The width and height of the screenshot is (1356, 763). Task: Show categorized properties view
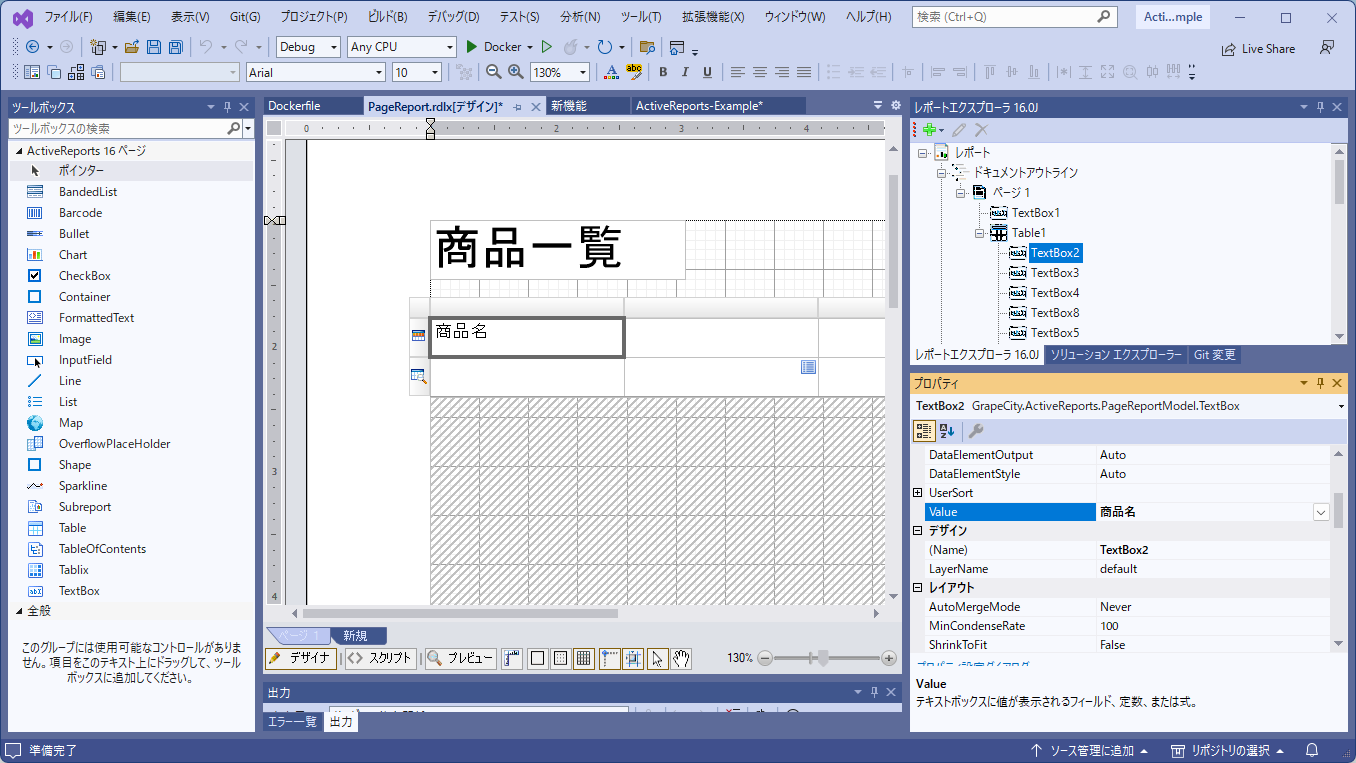[925, 431]
